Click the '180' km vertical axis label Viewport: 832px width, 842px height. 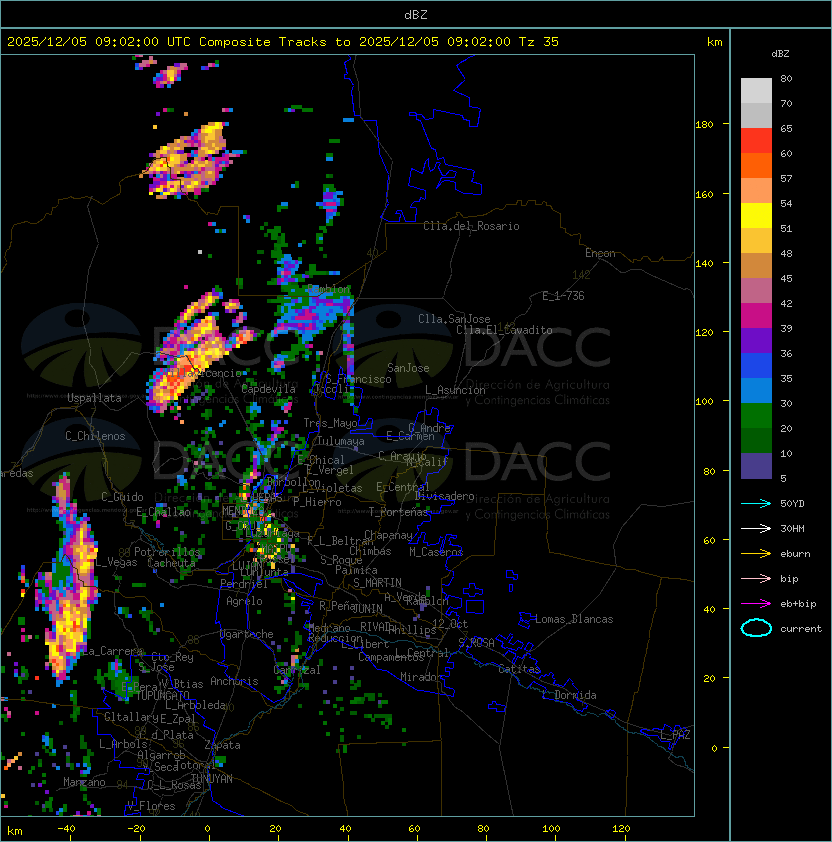(x=704, y=125)
